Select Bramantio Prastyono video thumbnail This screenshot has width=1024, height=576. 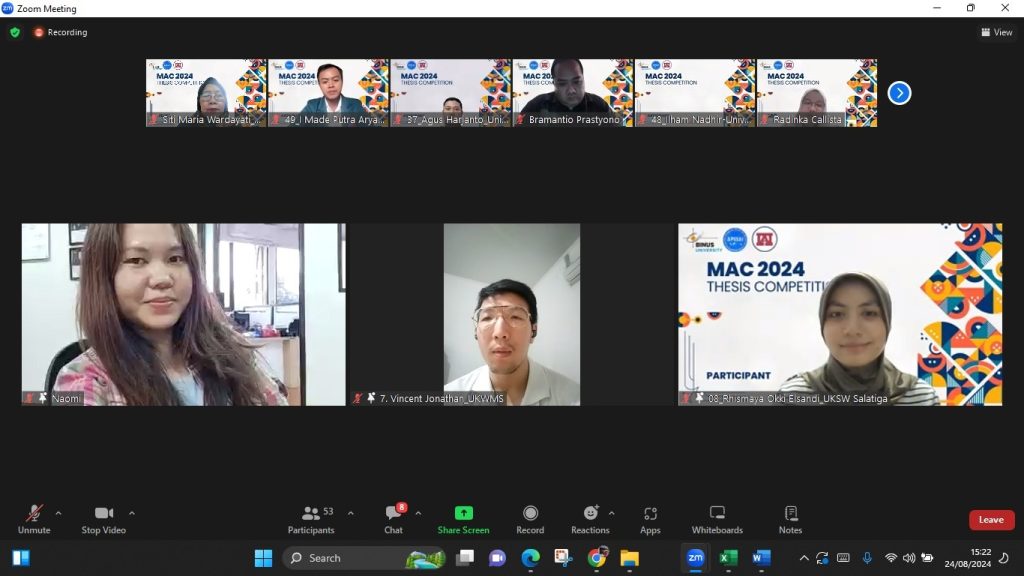coord(572,92)
